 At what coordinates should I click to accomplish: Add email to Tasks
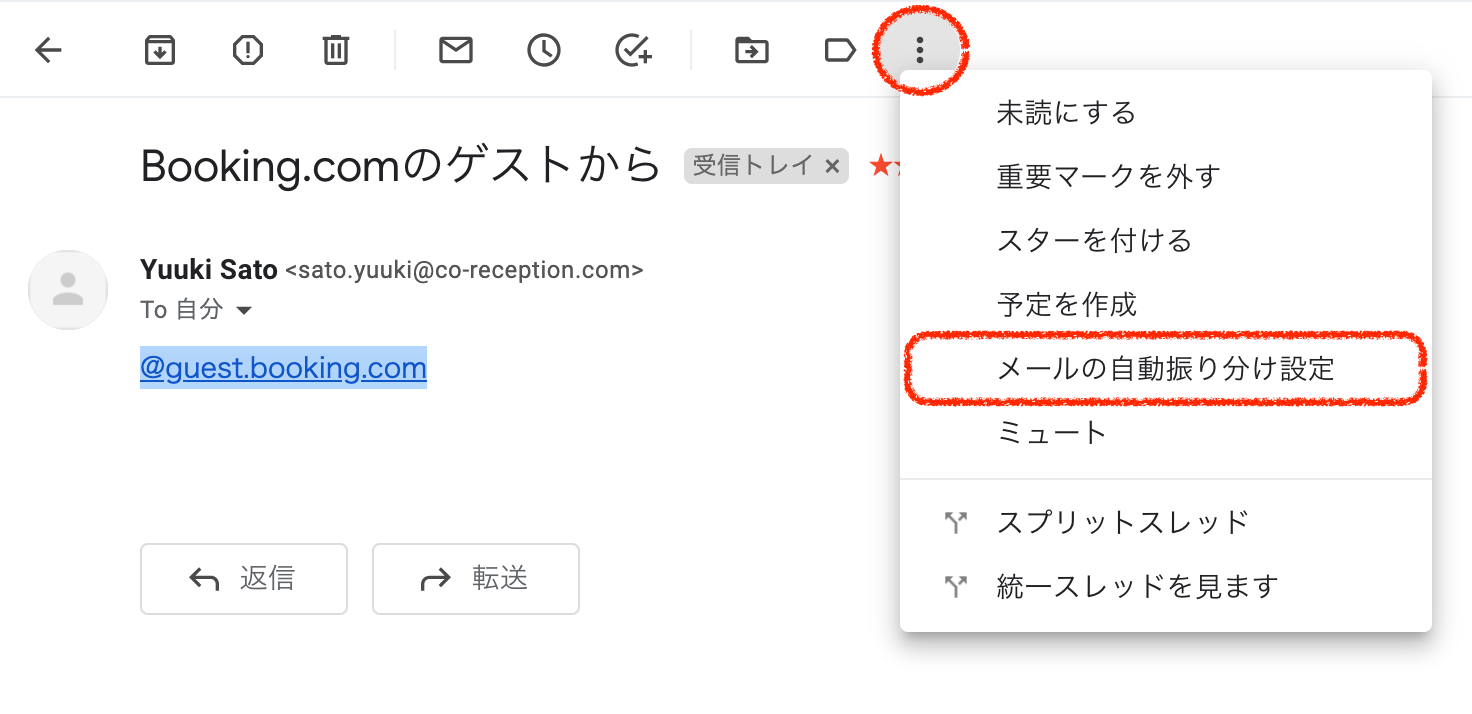tap(633, 50)
